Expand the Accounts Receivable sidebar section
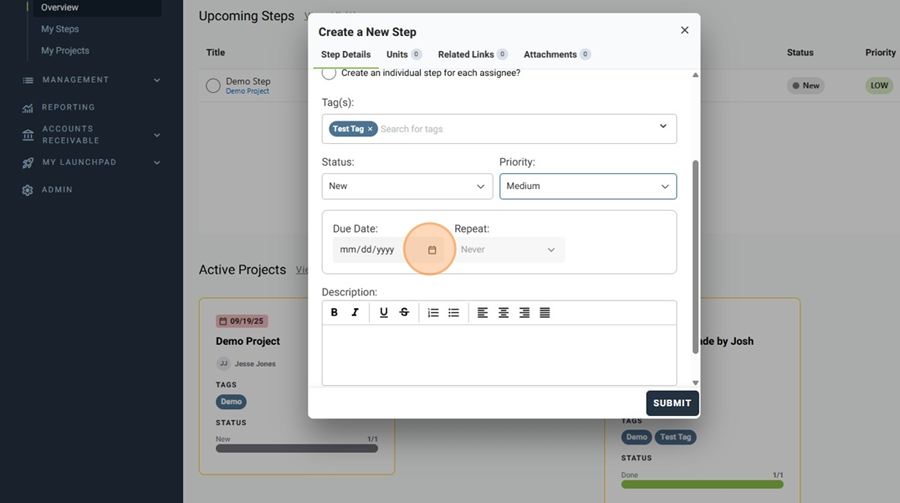 [157, 135]
